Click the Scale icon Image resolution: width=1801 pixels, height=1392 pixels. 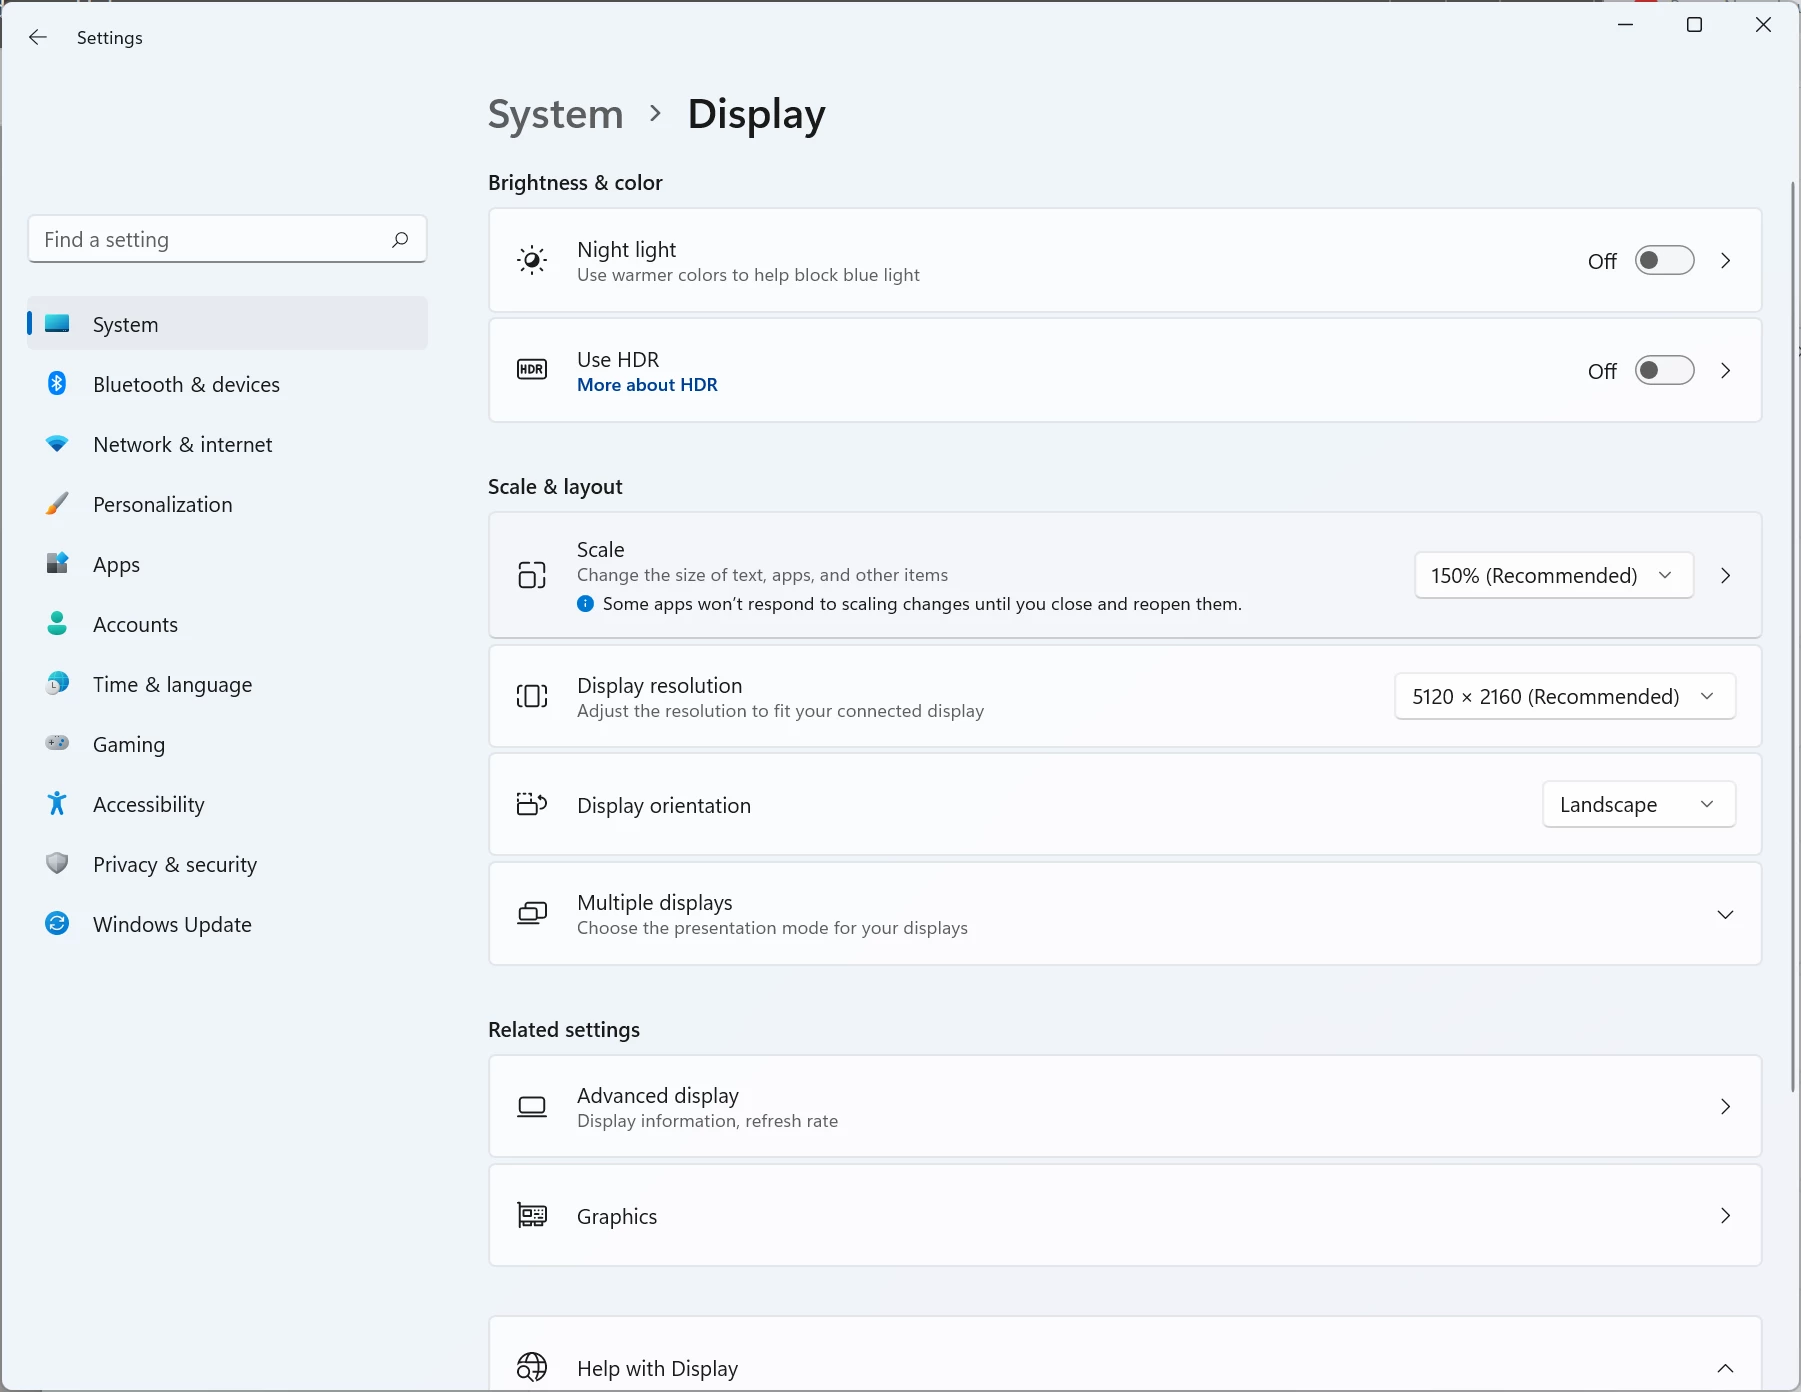click(x=532, y=575)
